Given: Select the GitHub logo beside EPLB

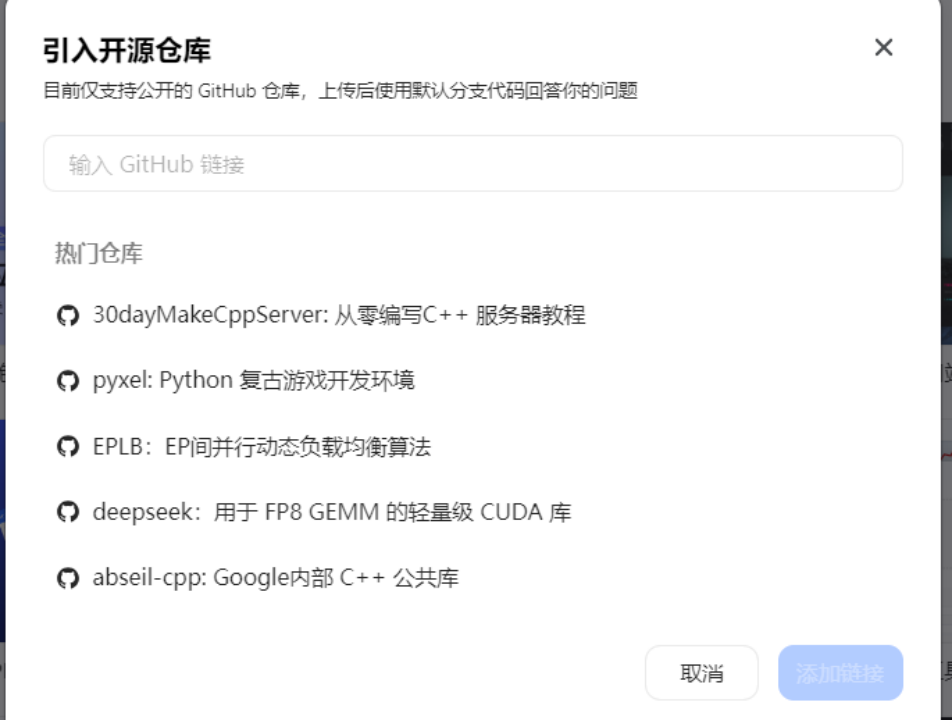Looking at the screenshot, I should coord(67,447).
